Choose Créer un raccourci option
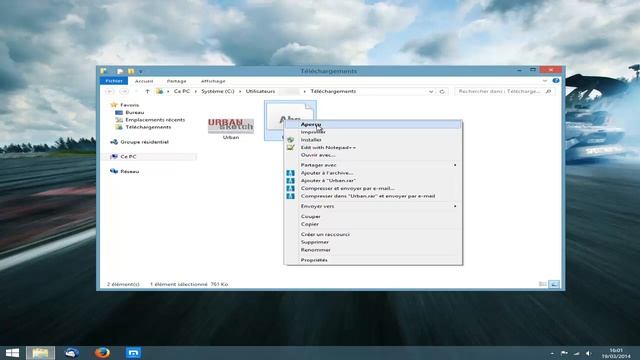Screen dimensions: 640x360 pyautogui.click(x=373, y=234)
